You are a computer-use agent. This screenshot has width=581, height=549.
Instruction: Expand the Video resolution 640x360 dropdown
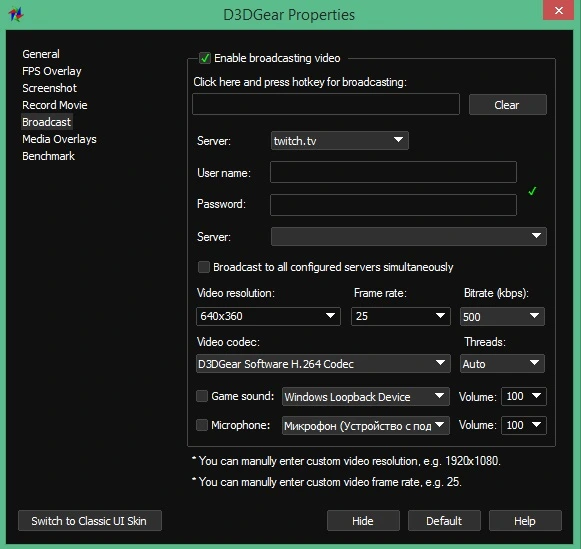coord(268,316)
